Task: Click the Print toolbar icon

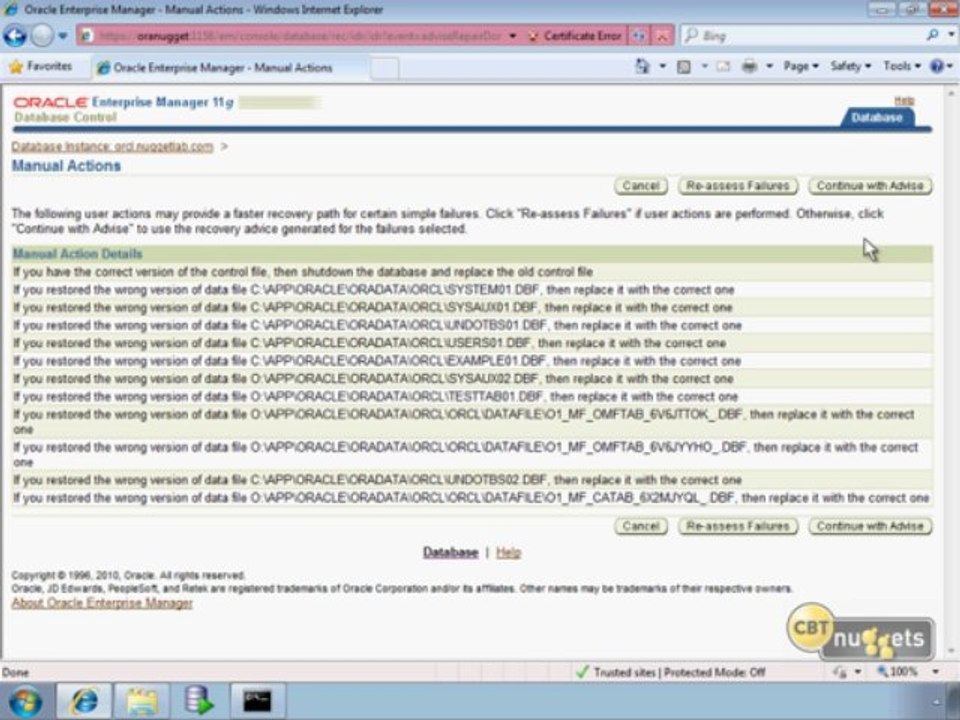Action: pyautogui.click(x=749, y=66)
